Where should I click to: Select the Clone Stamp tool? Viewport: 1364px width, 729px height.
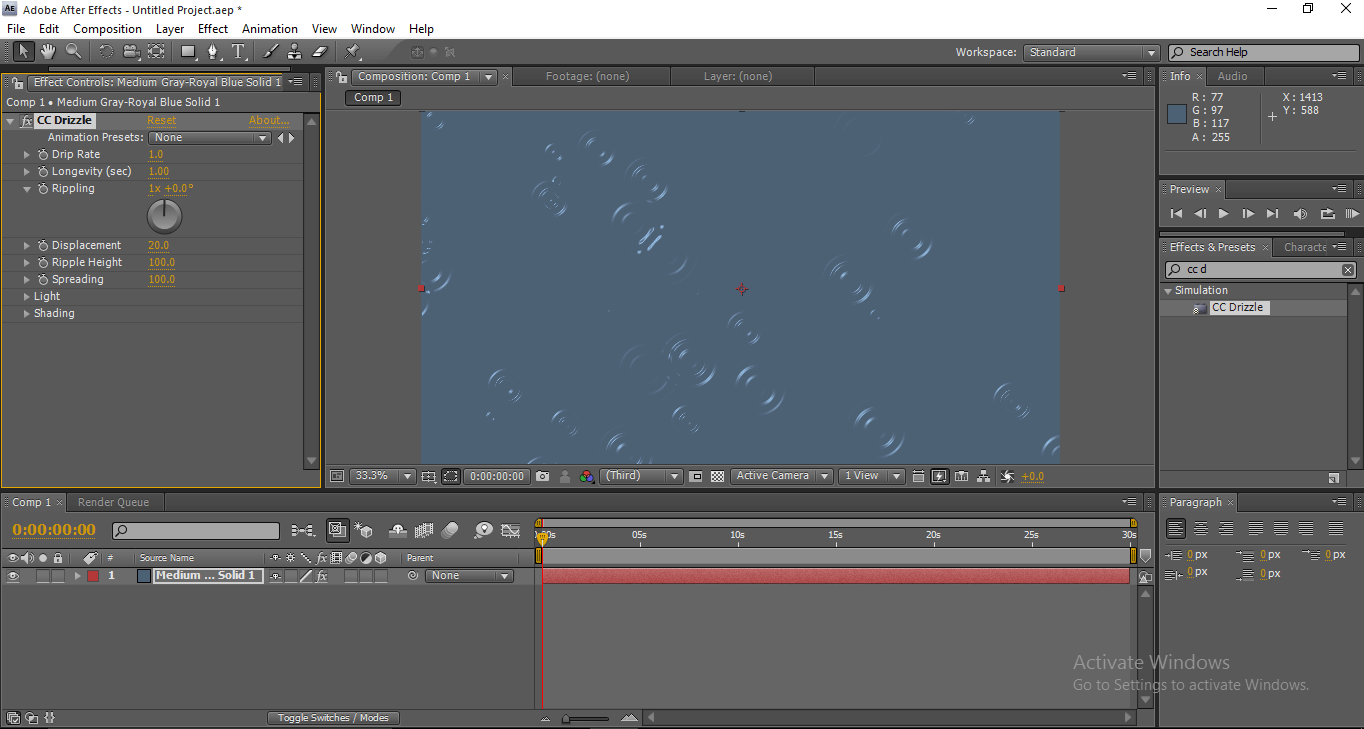point(295,51)
